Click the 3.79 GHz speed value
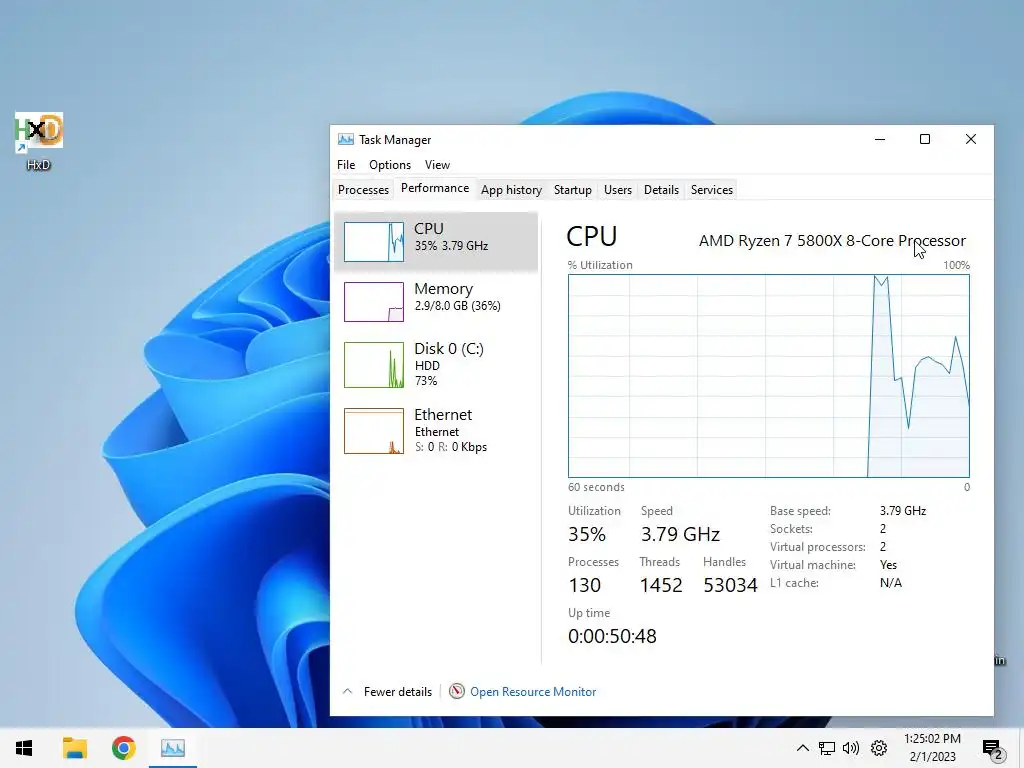This screenshot has height=768, width=1024. coord(680,534)
